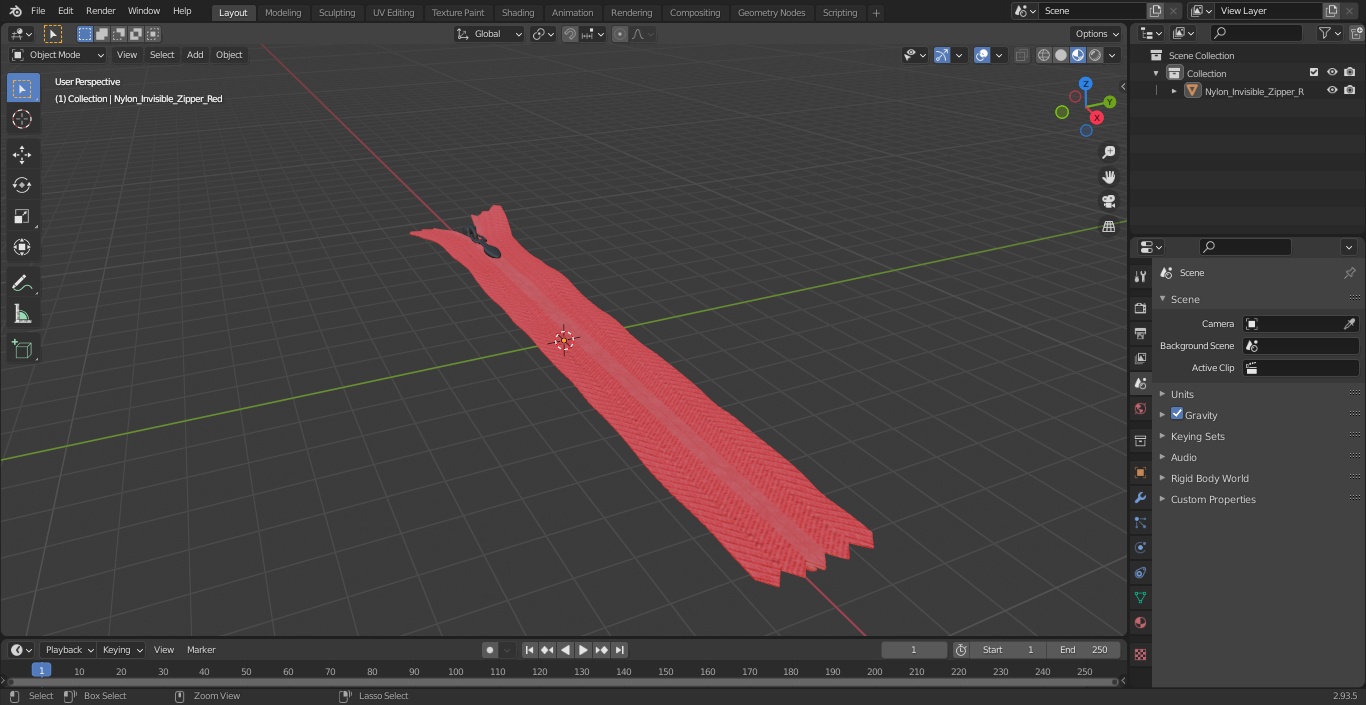Switch to the Shading workspace tab
This screenshot has width=1366, height=705.
[x=518, y=12]
